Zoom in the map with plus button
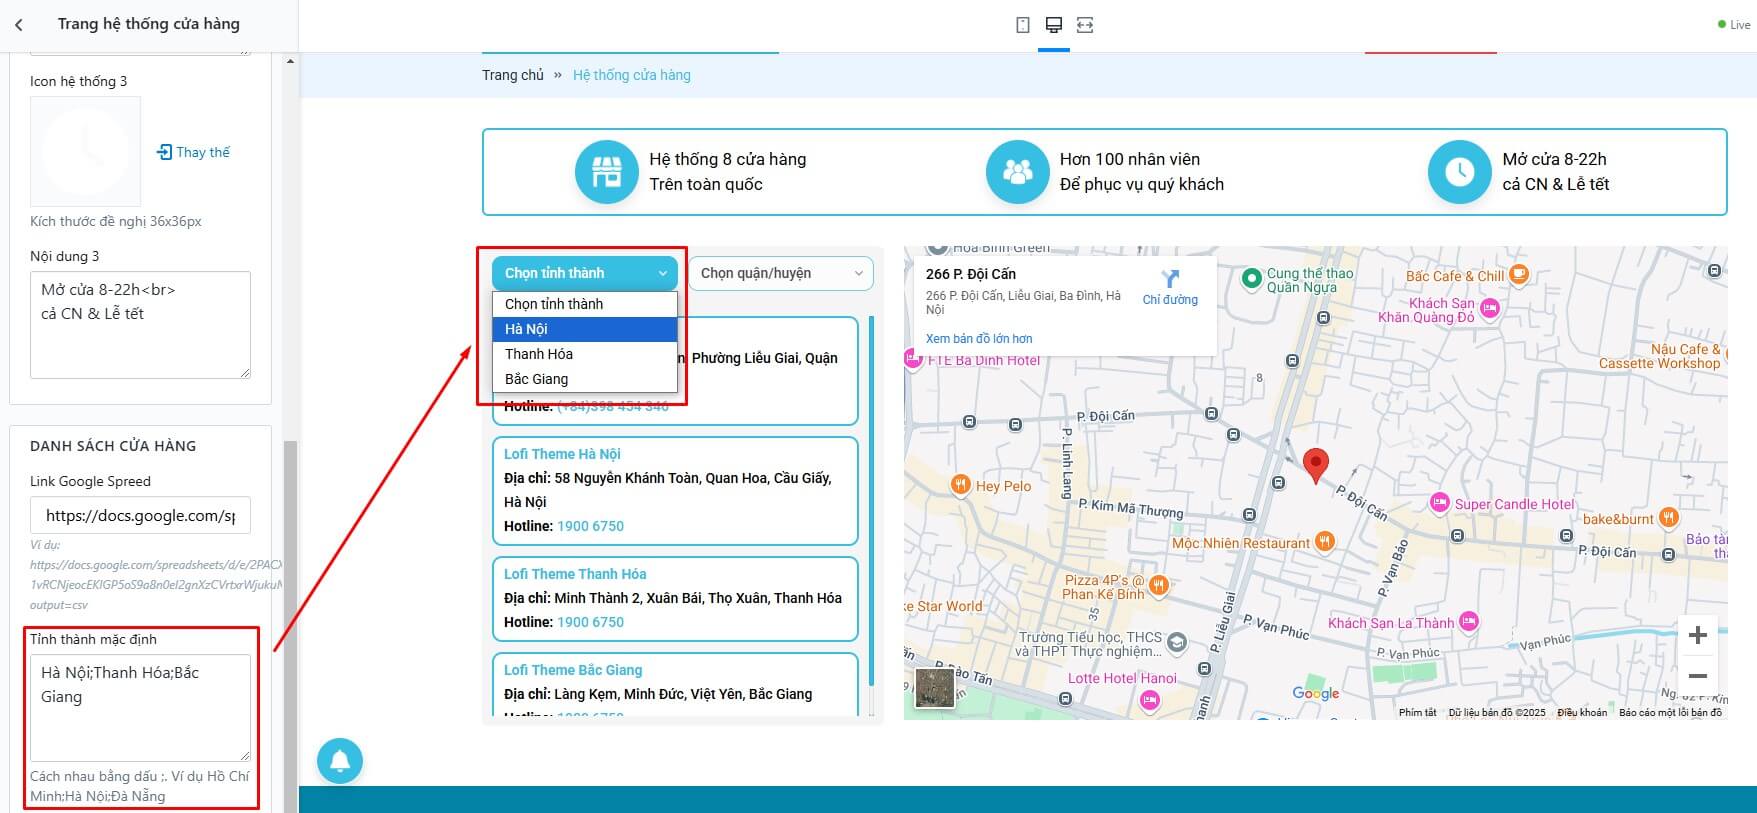 pos(1697,635)
